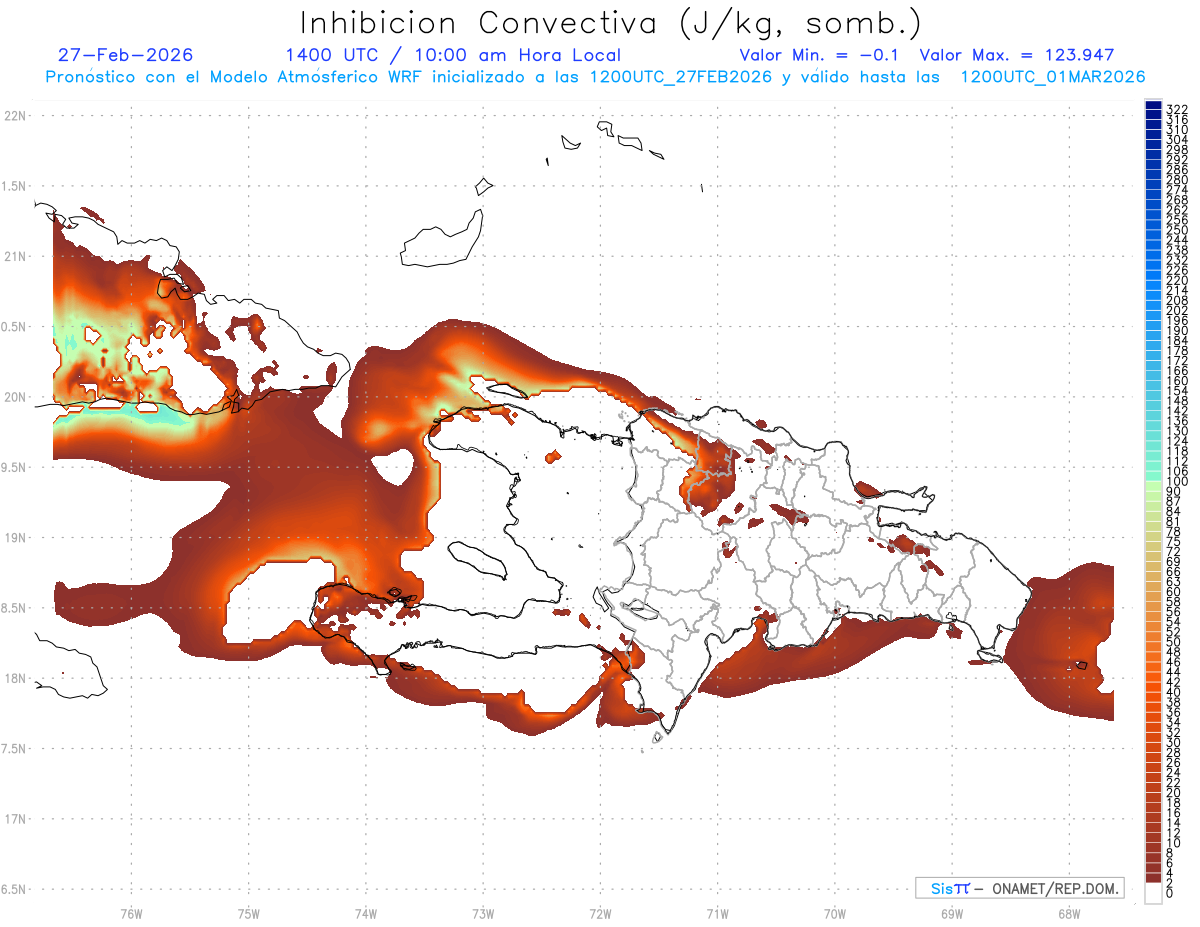The width and height of the screenshot is (1200, 927).
Task: Click the '69W' longitude label
Action: coord(951,912)
